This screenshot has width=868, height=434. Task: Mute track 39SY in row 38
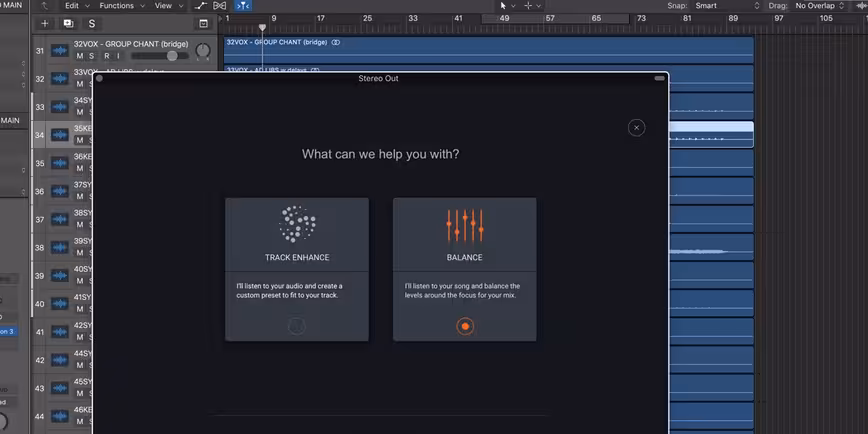[80, 253]
